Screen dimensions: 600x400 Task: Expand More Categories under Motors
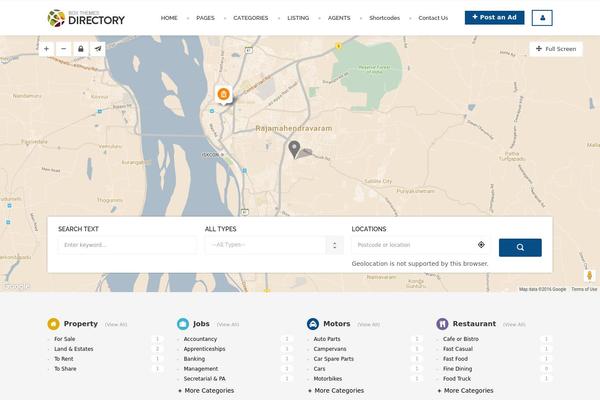[336, 390]
